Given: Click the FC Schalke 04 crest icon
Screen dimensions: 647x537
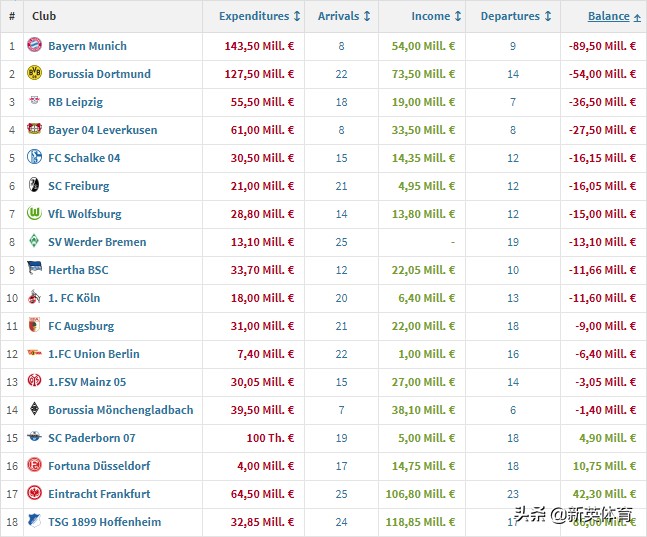Looking at the screenshot, I should pyautogui.click(x=35, y=158).
